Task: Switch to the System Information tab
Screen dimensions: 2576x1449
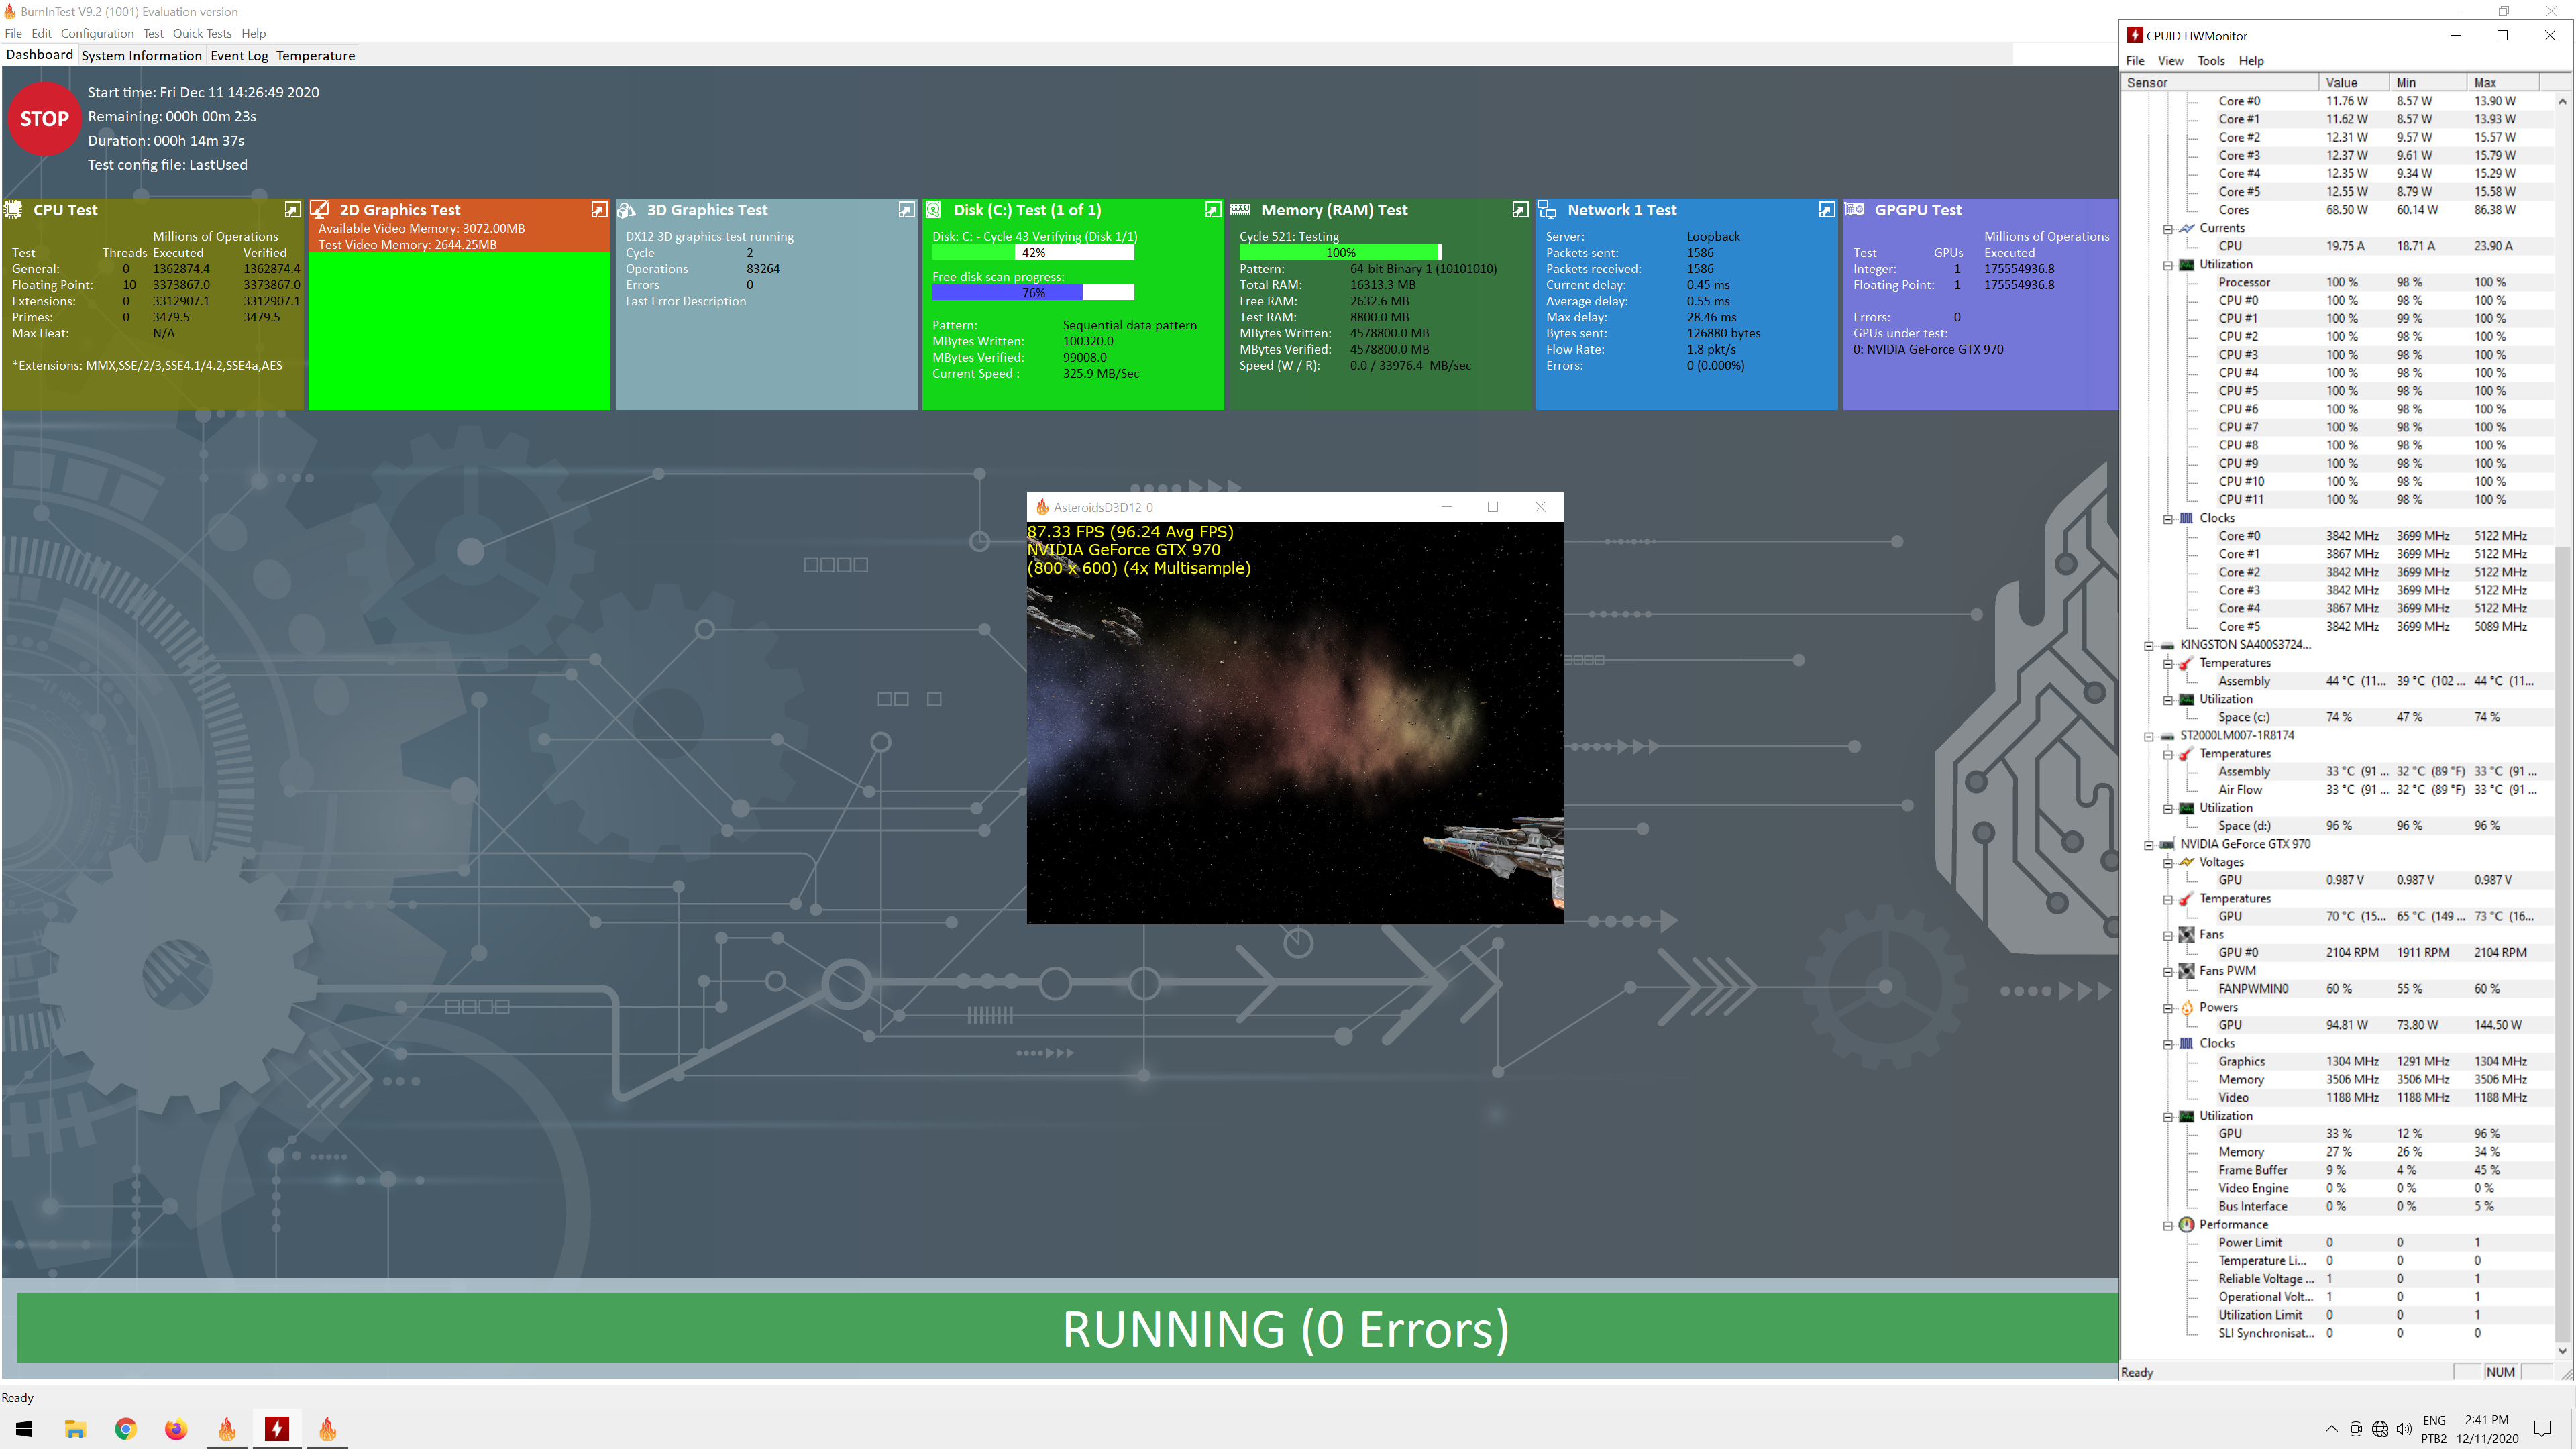Action: coord(142,55)
